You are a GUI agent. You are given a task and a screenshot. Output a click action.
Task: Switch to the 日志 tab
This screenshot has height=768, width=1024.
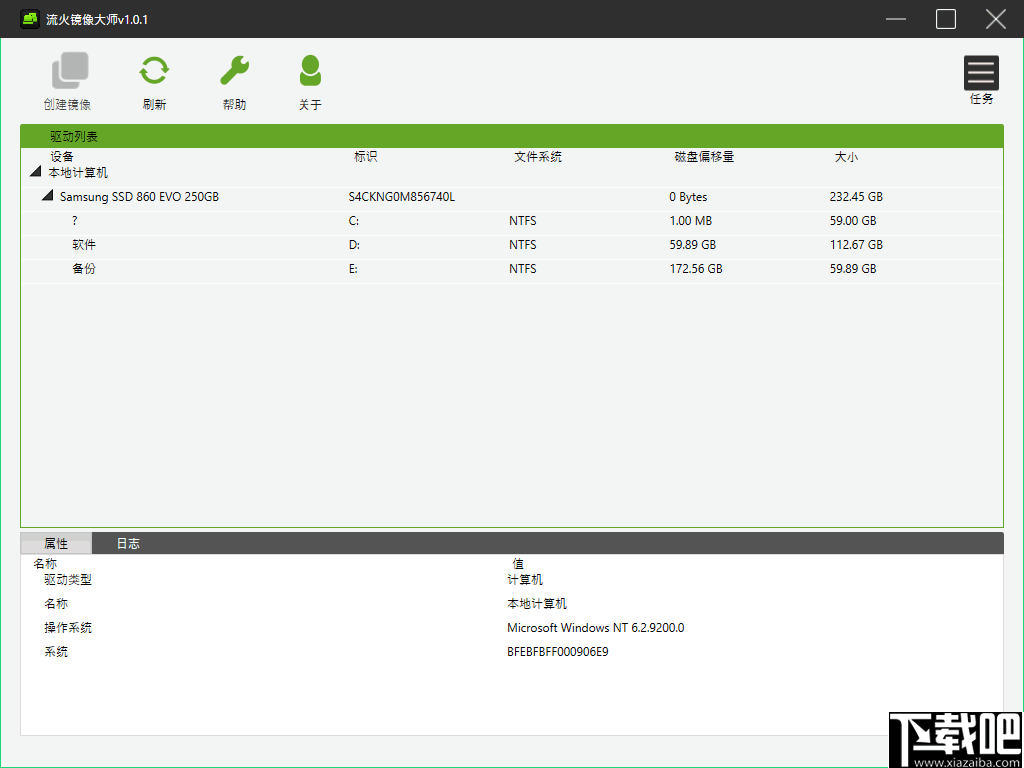point(128,543)
